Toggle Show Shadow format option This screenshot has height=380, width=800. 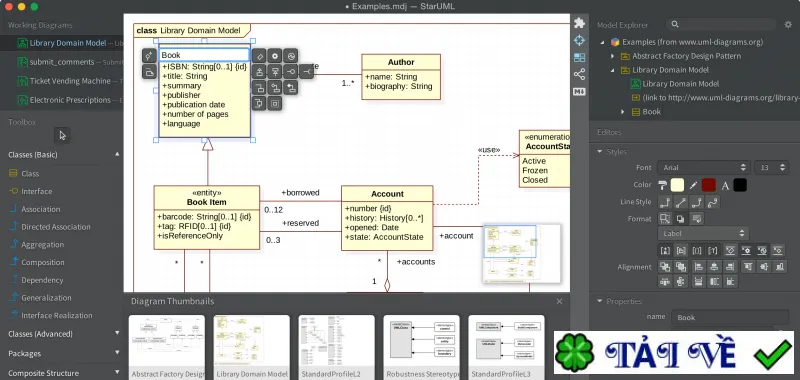point(681,218)
